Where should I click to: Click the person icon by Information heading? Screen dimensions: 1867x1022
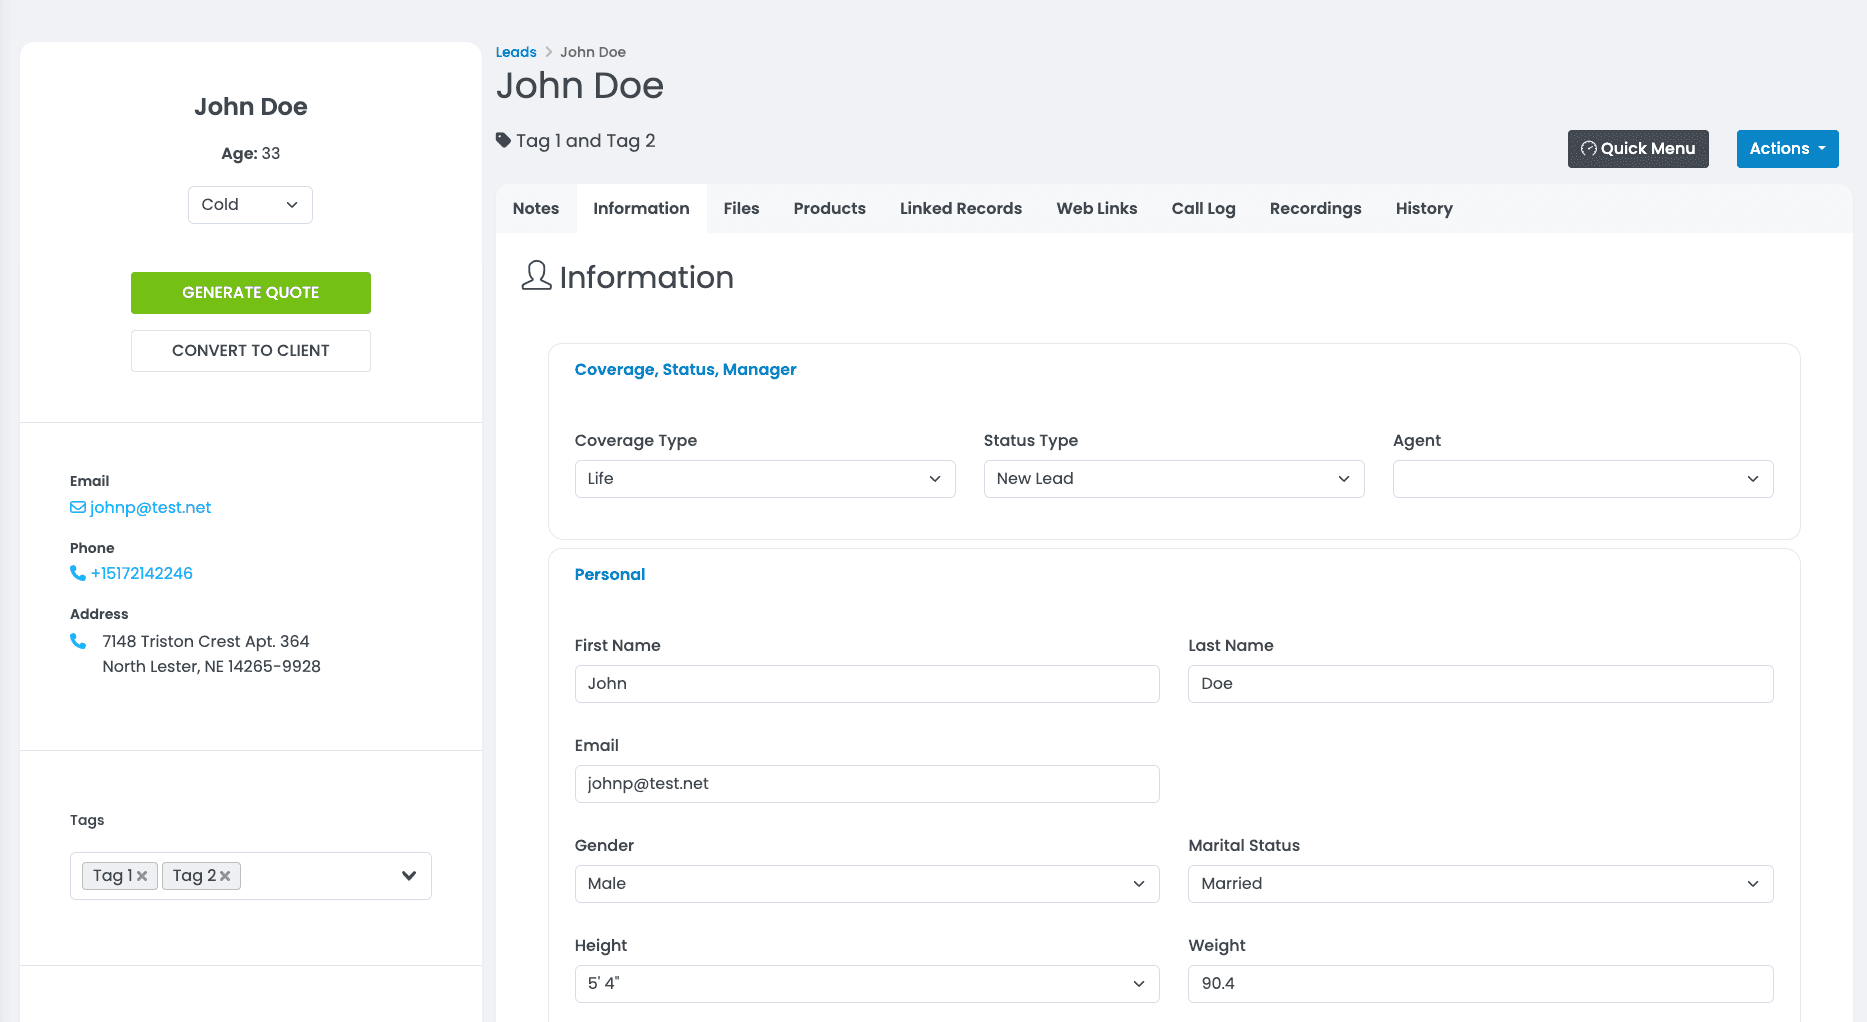tap(536, 276)
